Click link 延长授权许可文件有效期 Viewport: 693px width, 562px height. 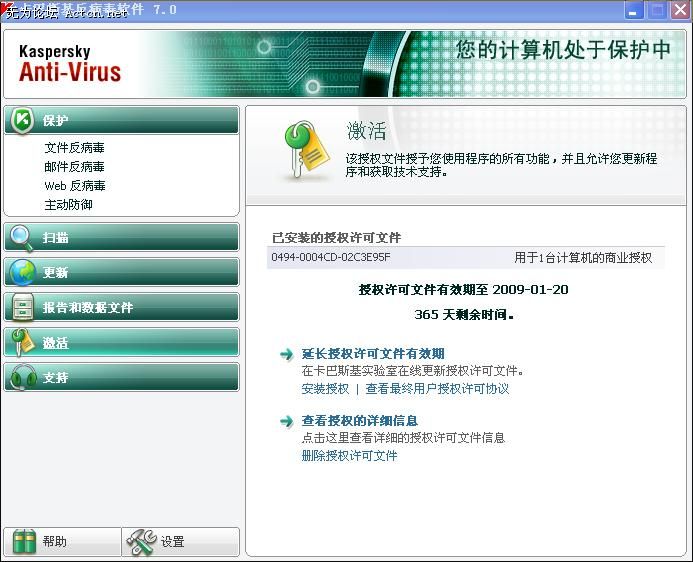click(x=373, y=354)
